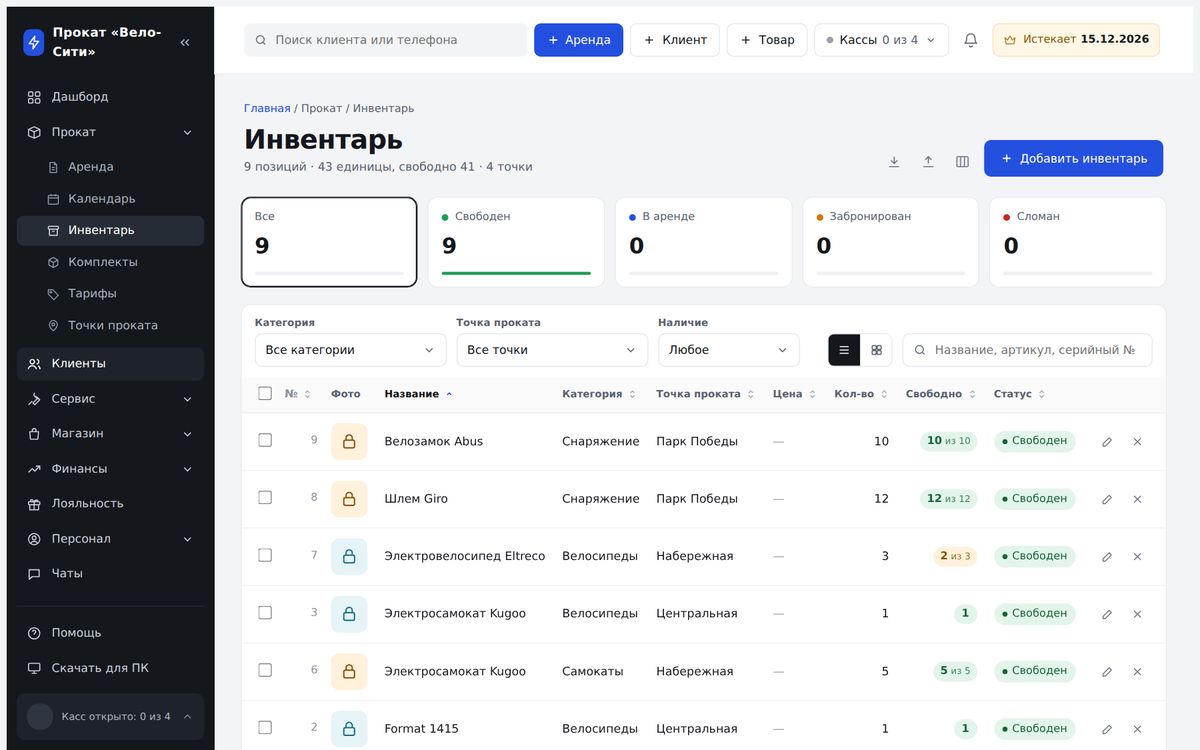This screenshot has height=750, width=1200.
Task: Open Календарь in sidebar
Action: pos(110,199)
